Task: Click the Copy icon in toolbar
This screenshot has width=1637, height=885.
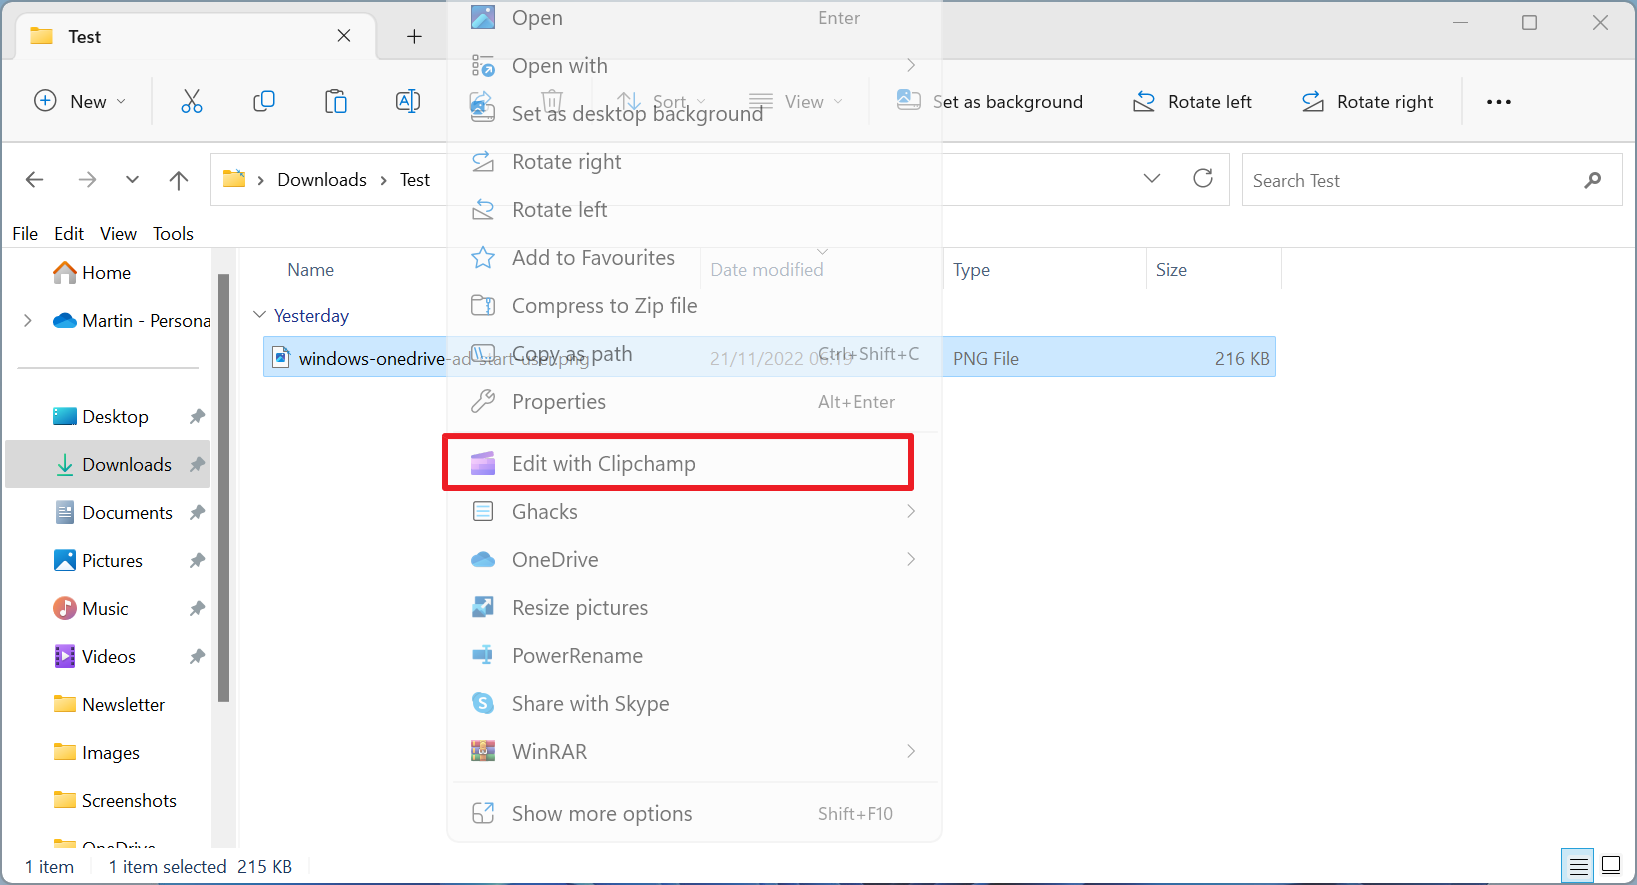Action: pos(264,101)
